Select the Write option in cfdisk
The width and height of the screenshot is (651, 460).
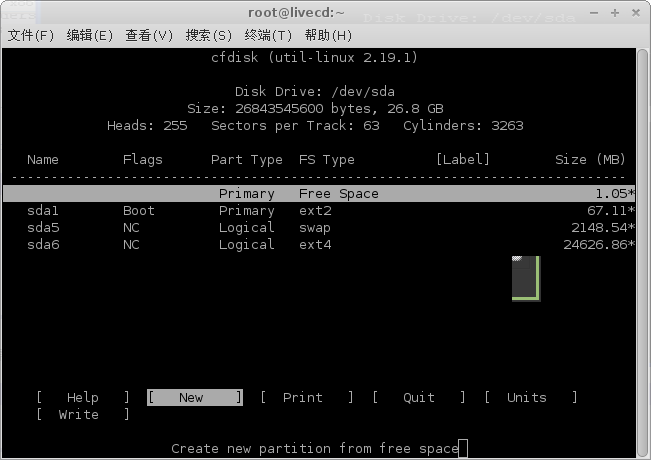(83, 414)
